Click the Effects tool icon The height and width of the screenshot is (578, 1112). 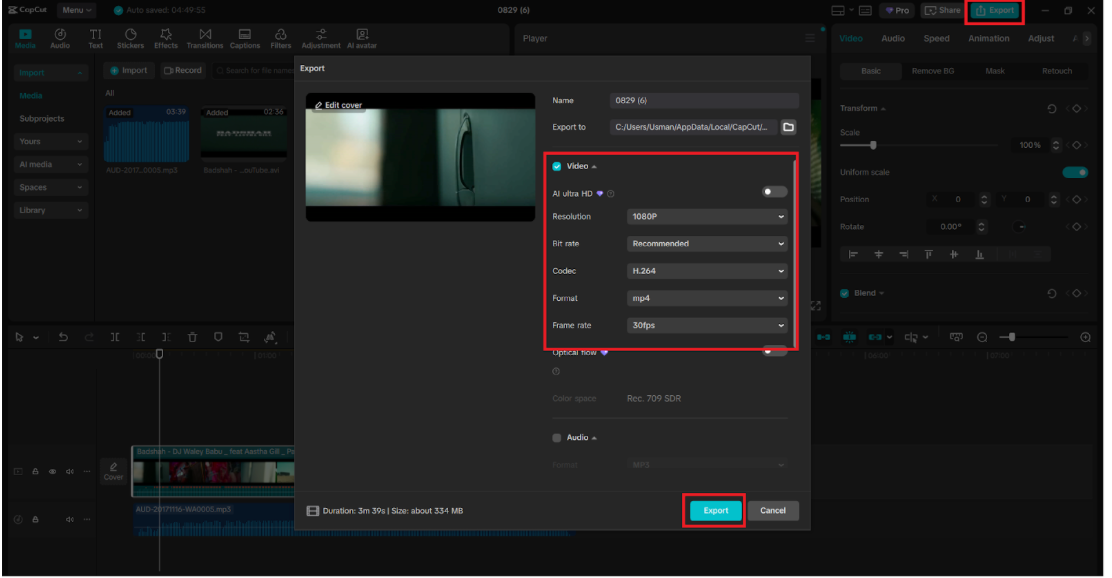click(x=166, y=35)
